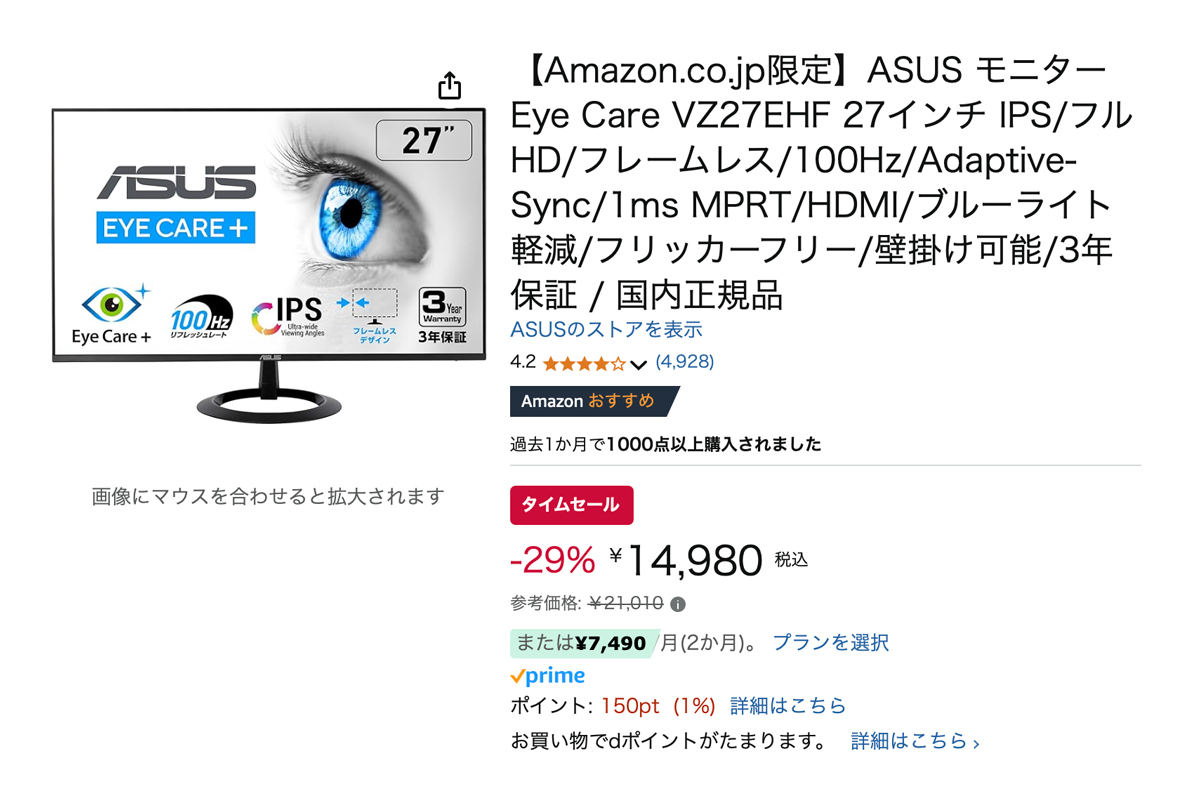
Task: Click the red タイムセール badge
Action: pos(571,505)
